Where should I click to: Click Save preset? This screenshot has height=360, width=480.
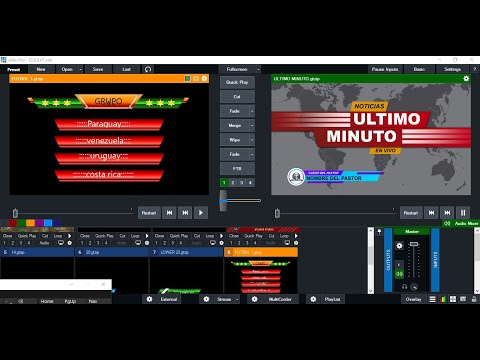tap(98, 69)
